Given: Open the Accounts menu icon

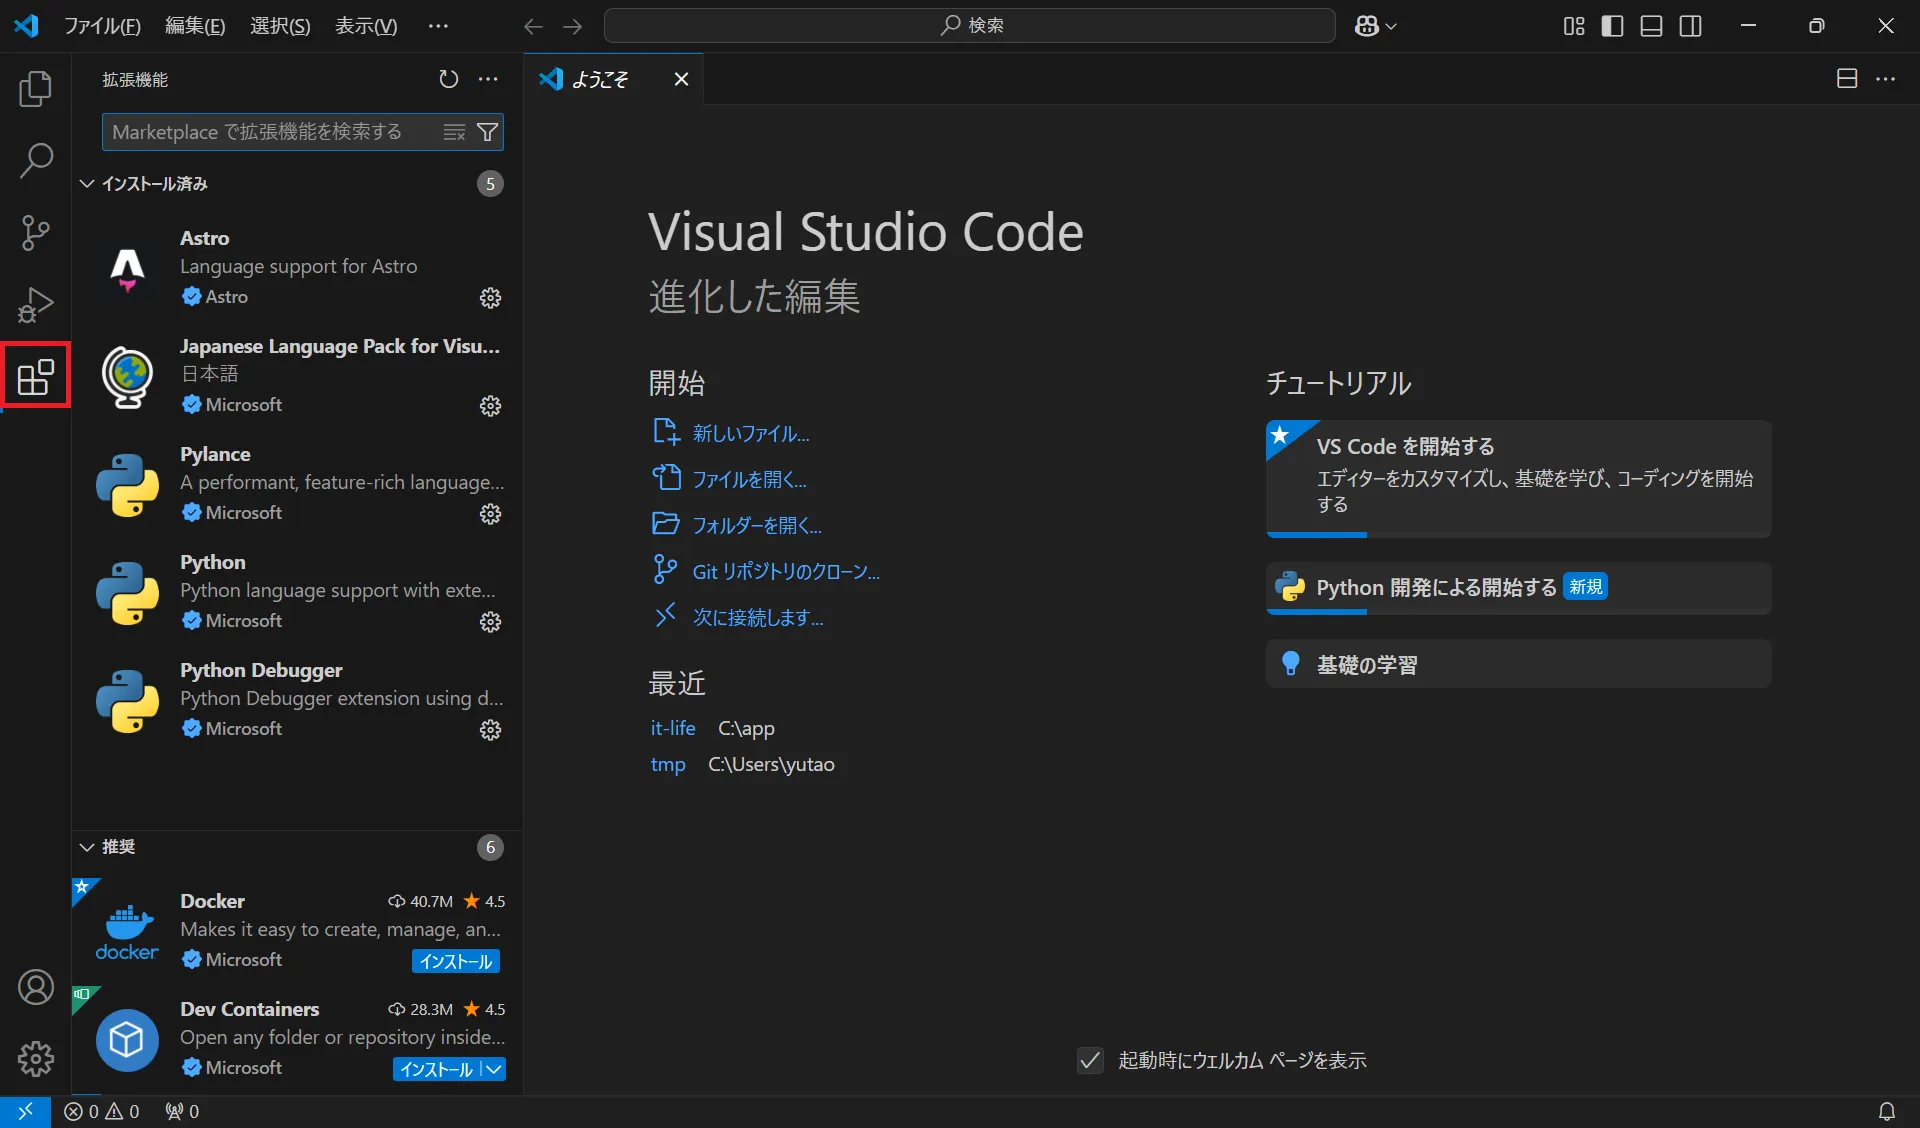Looking at the screenshot, I should [36, 987].
